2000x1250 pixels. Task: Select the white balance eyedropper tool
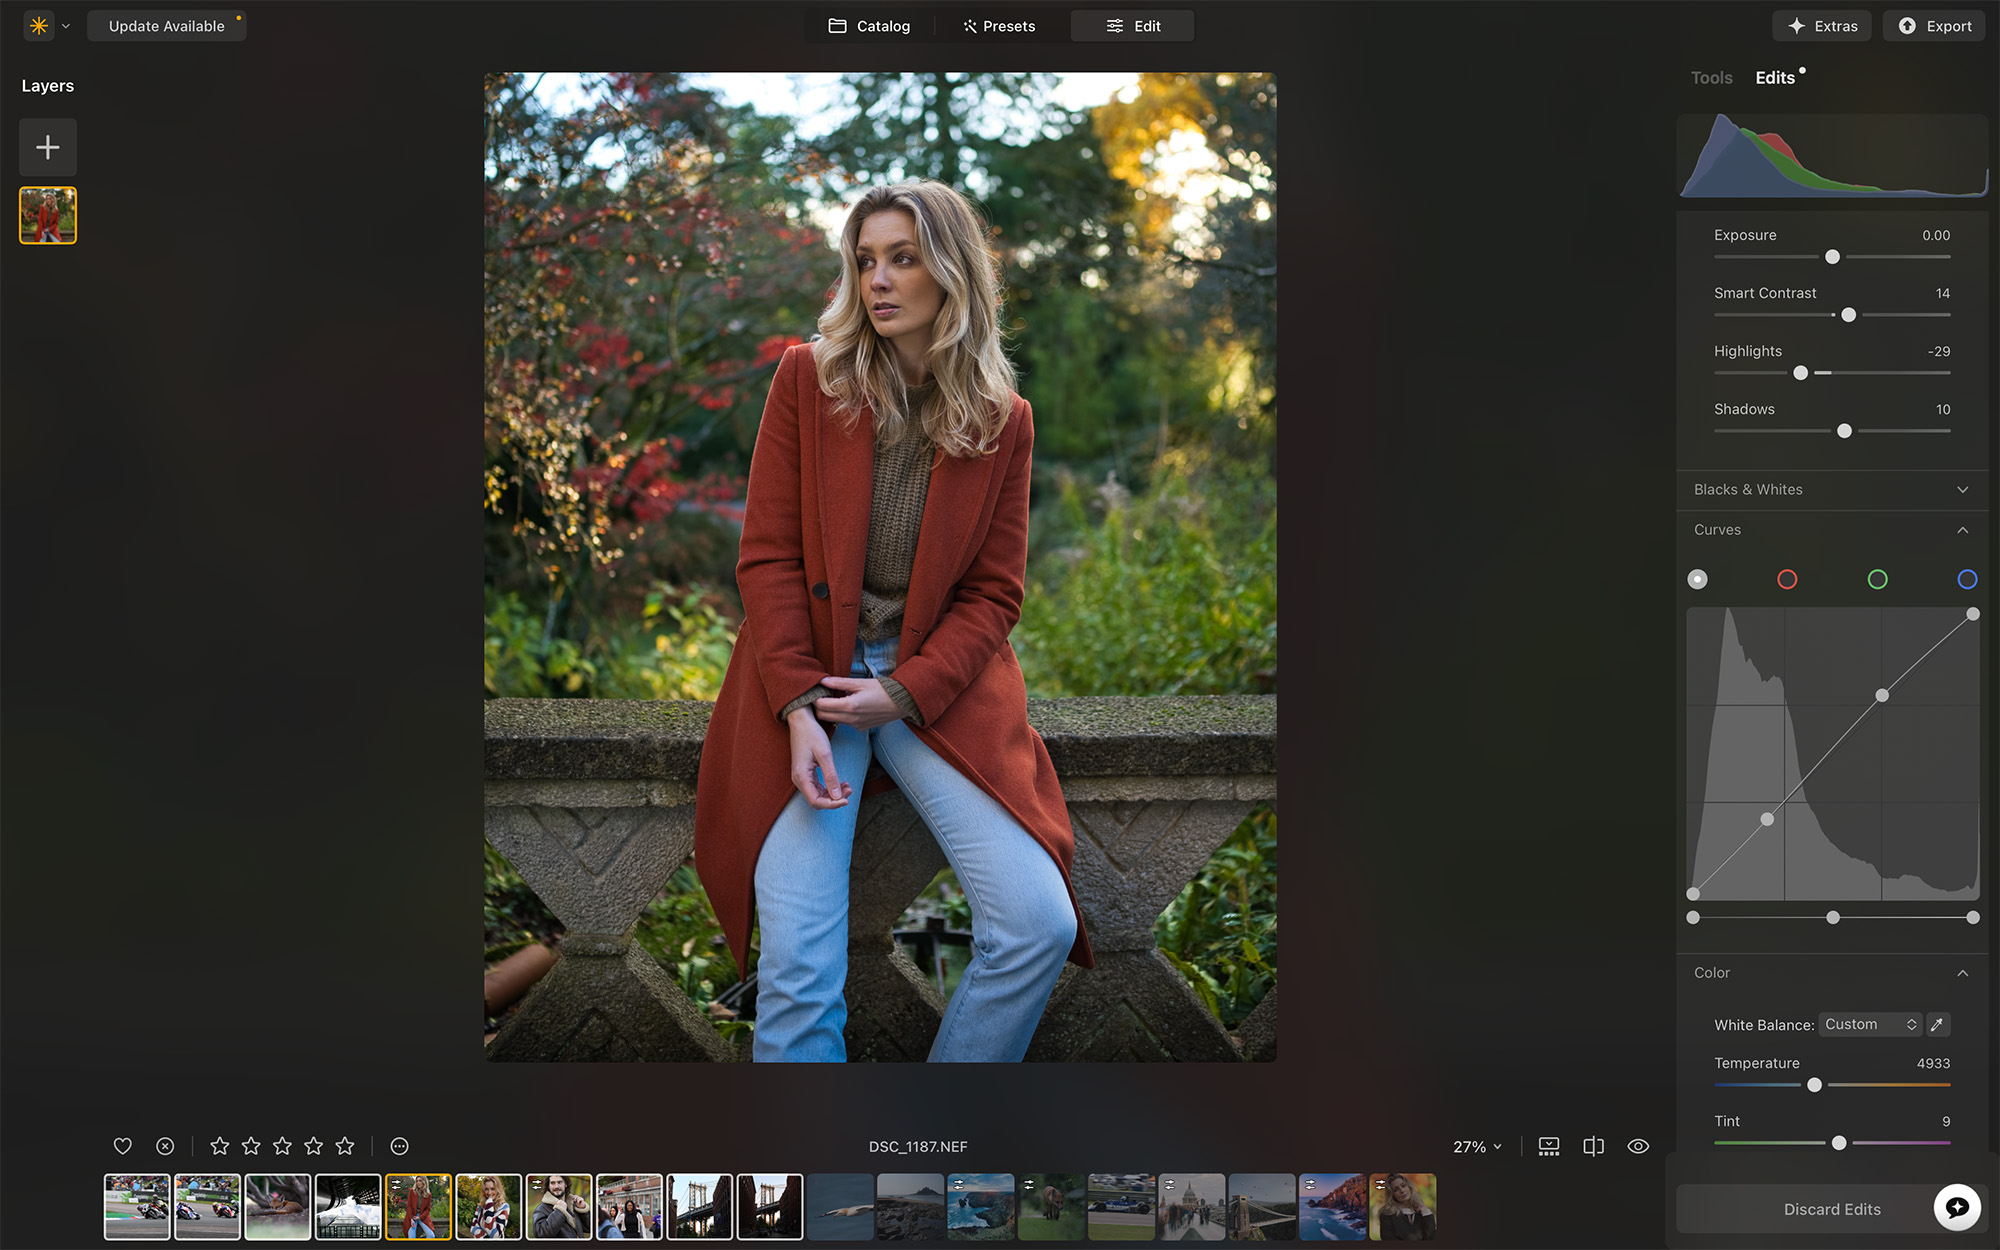point(1937,1024)
